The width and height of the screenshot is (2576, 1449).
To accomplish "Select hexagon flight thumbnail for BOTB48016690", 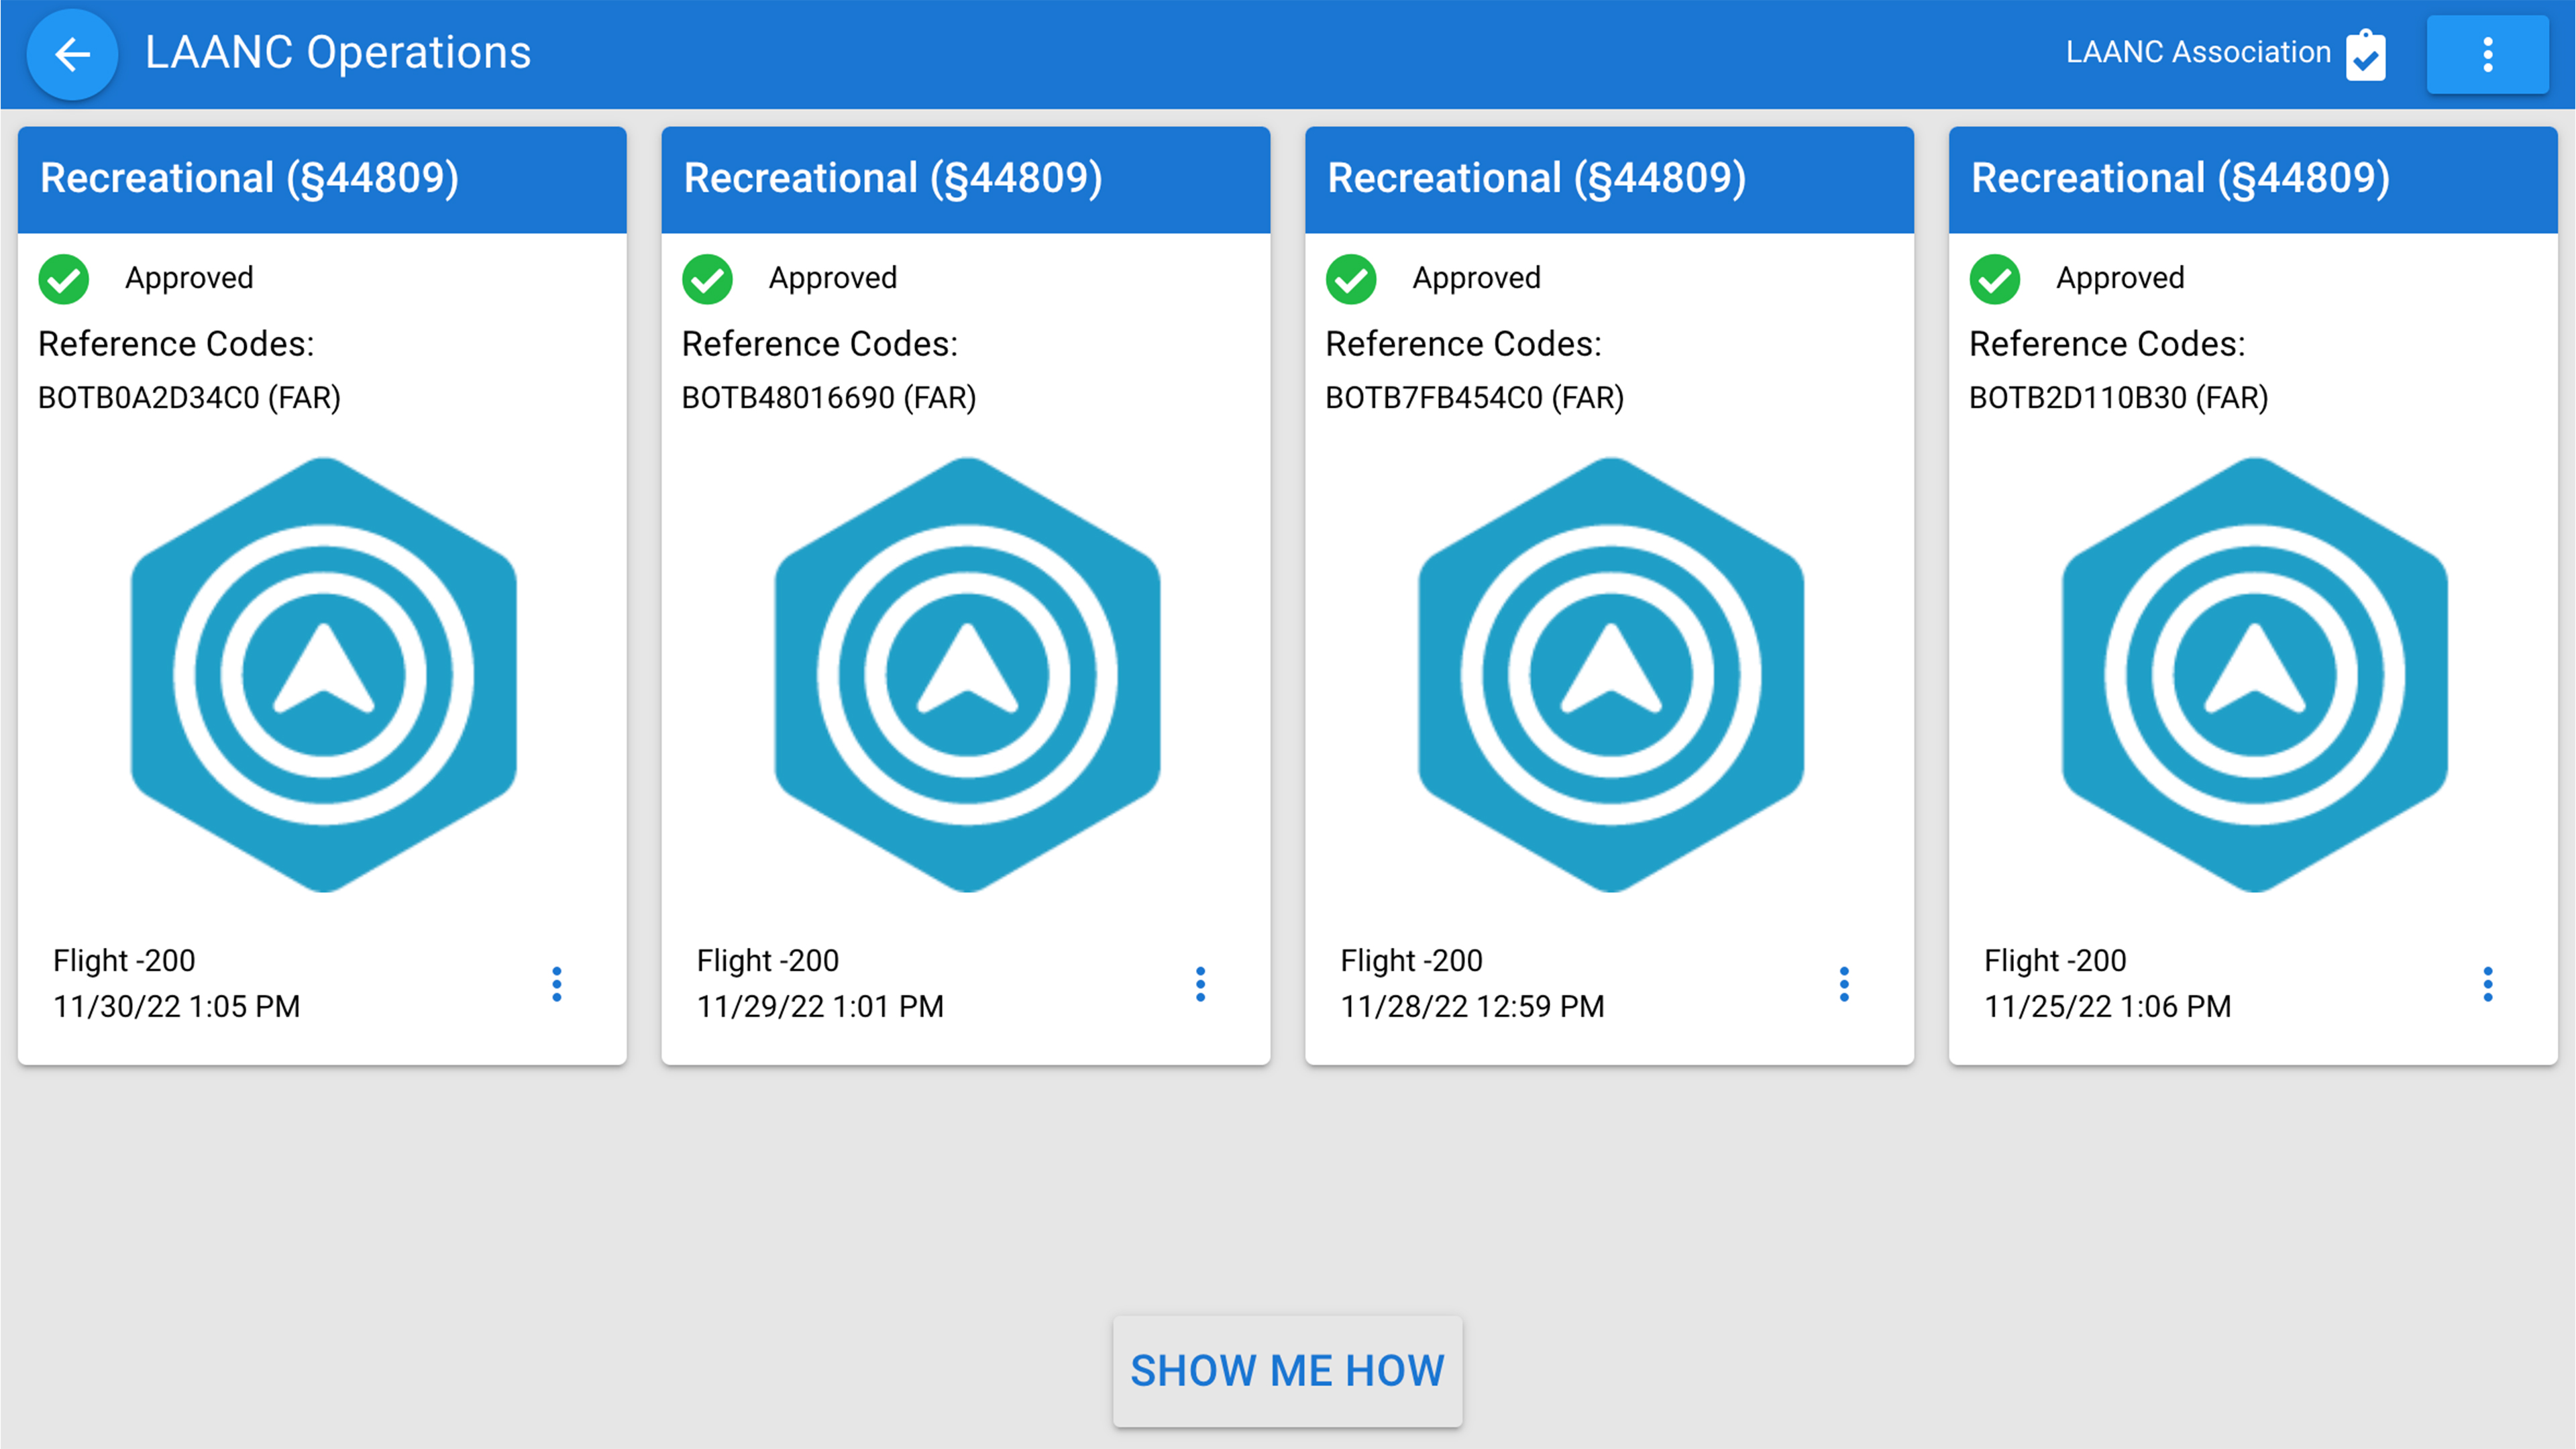I will click(968, 675).
